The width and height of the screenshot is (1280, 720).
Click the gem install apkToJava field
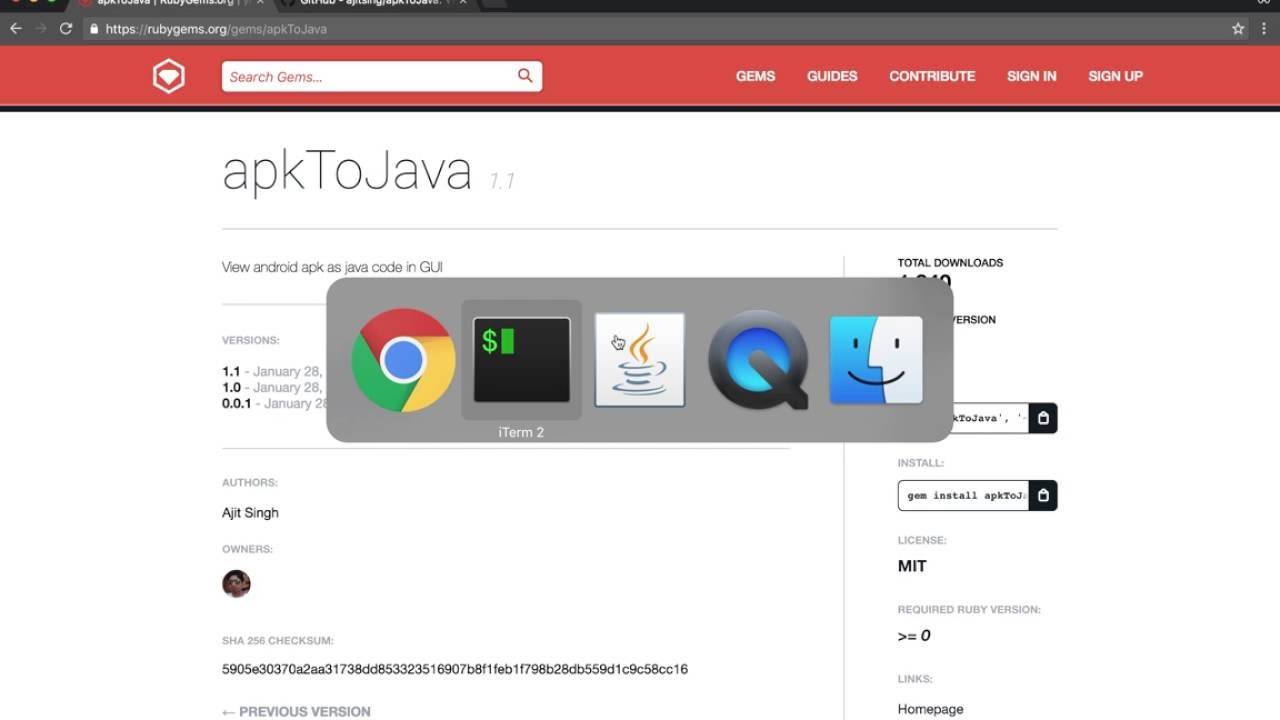pos(964,495)
